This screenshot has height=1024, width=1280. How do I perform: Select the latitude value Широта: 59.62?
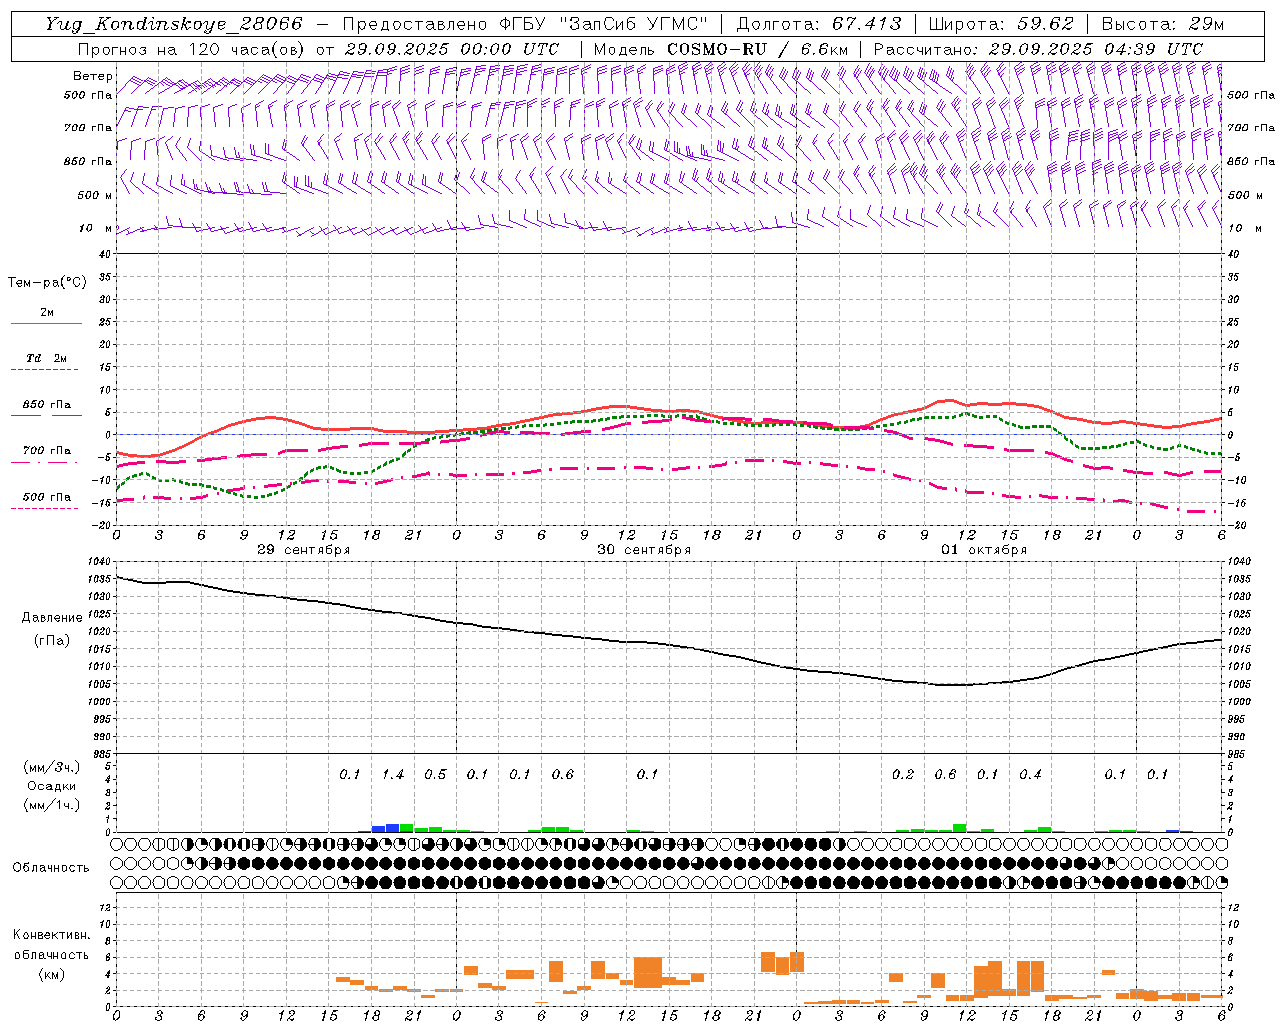(1001, 24)
